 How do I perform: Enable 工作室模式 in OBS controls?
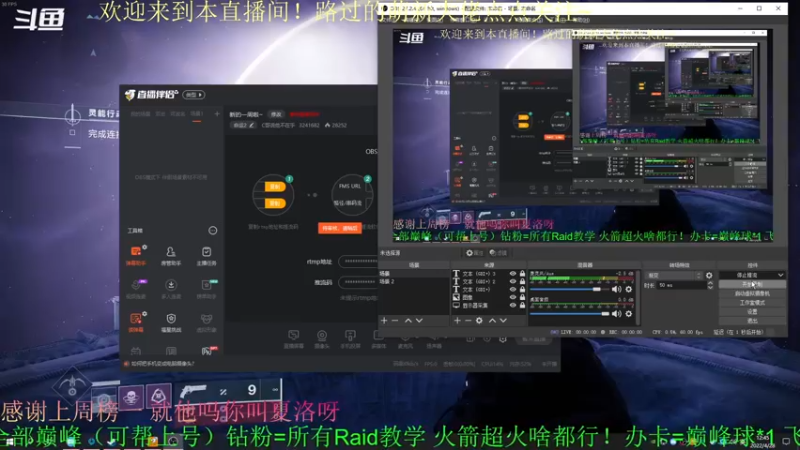point(752,303)
